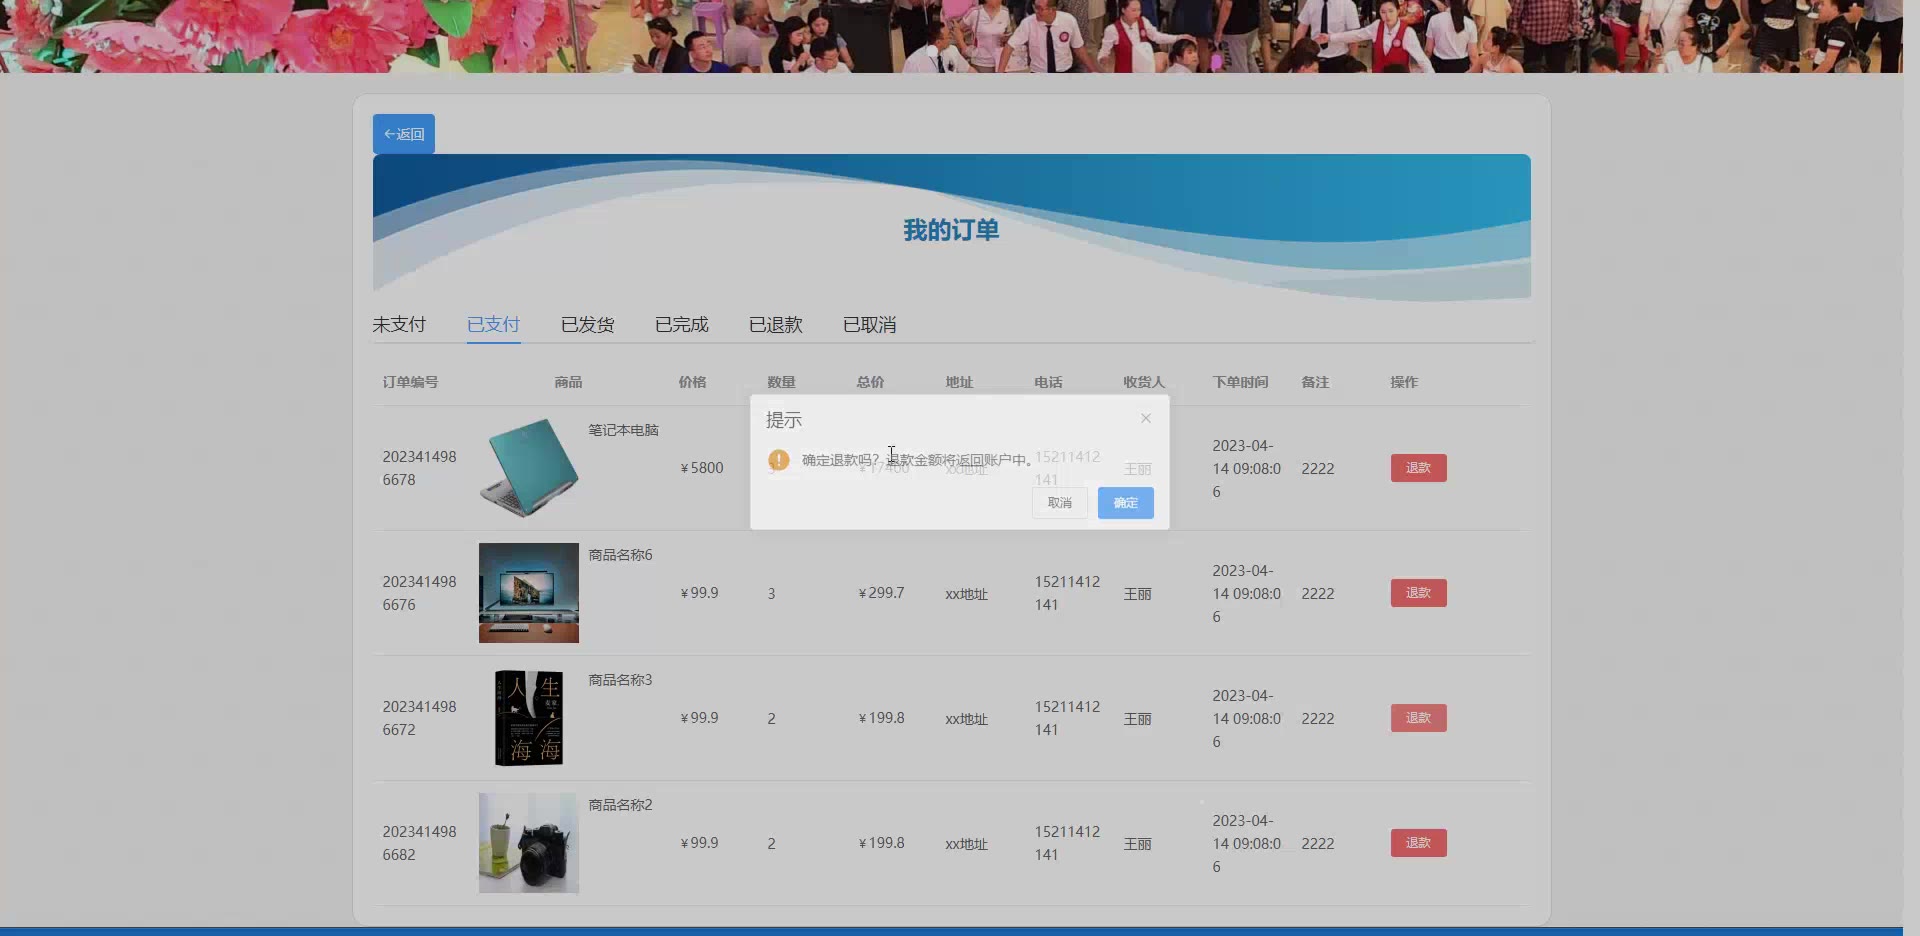Image resolution: width=1920 pixels, height=936 pixels.
Task: Click the ¥99.9 price of 商品名称2
Action: (x=699, y=843)
